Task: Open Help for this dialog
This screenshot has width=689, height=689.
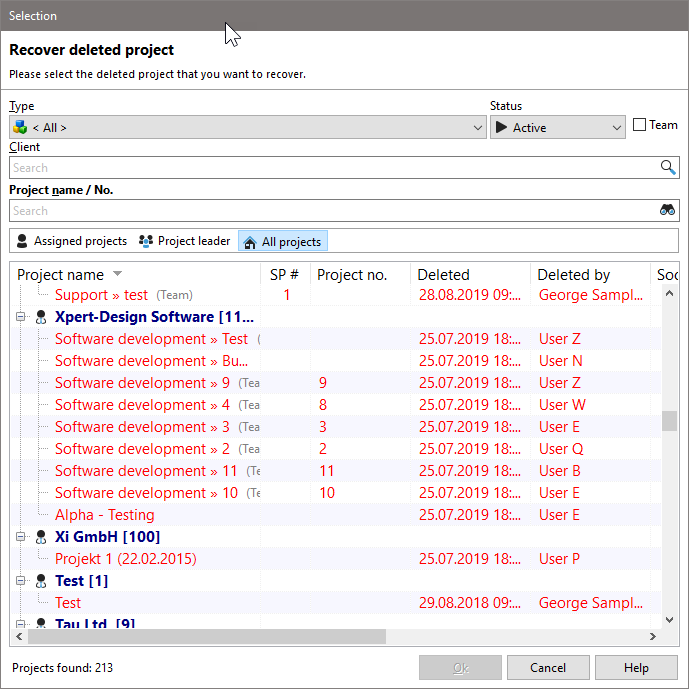Action: click(636, 667)
